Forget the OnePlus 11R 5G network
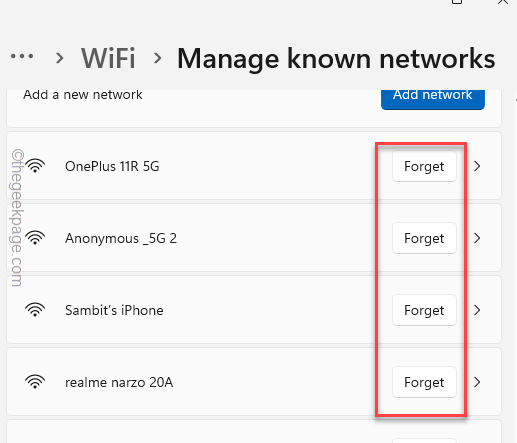This screenshot has height=443, width=517. [x=424, y=166]
